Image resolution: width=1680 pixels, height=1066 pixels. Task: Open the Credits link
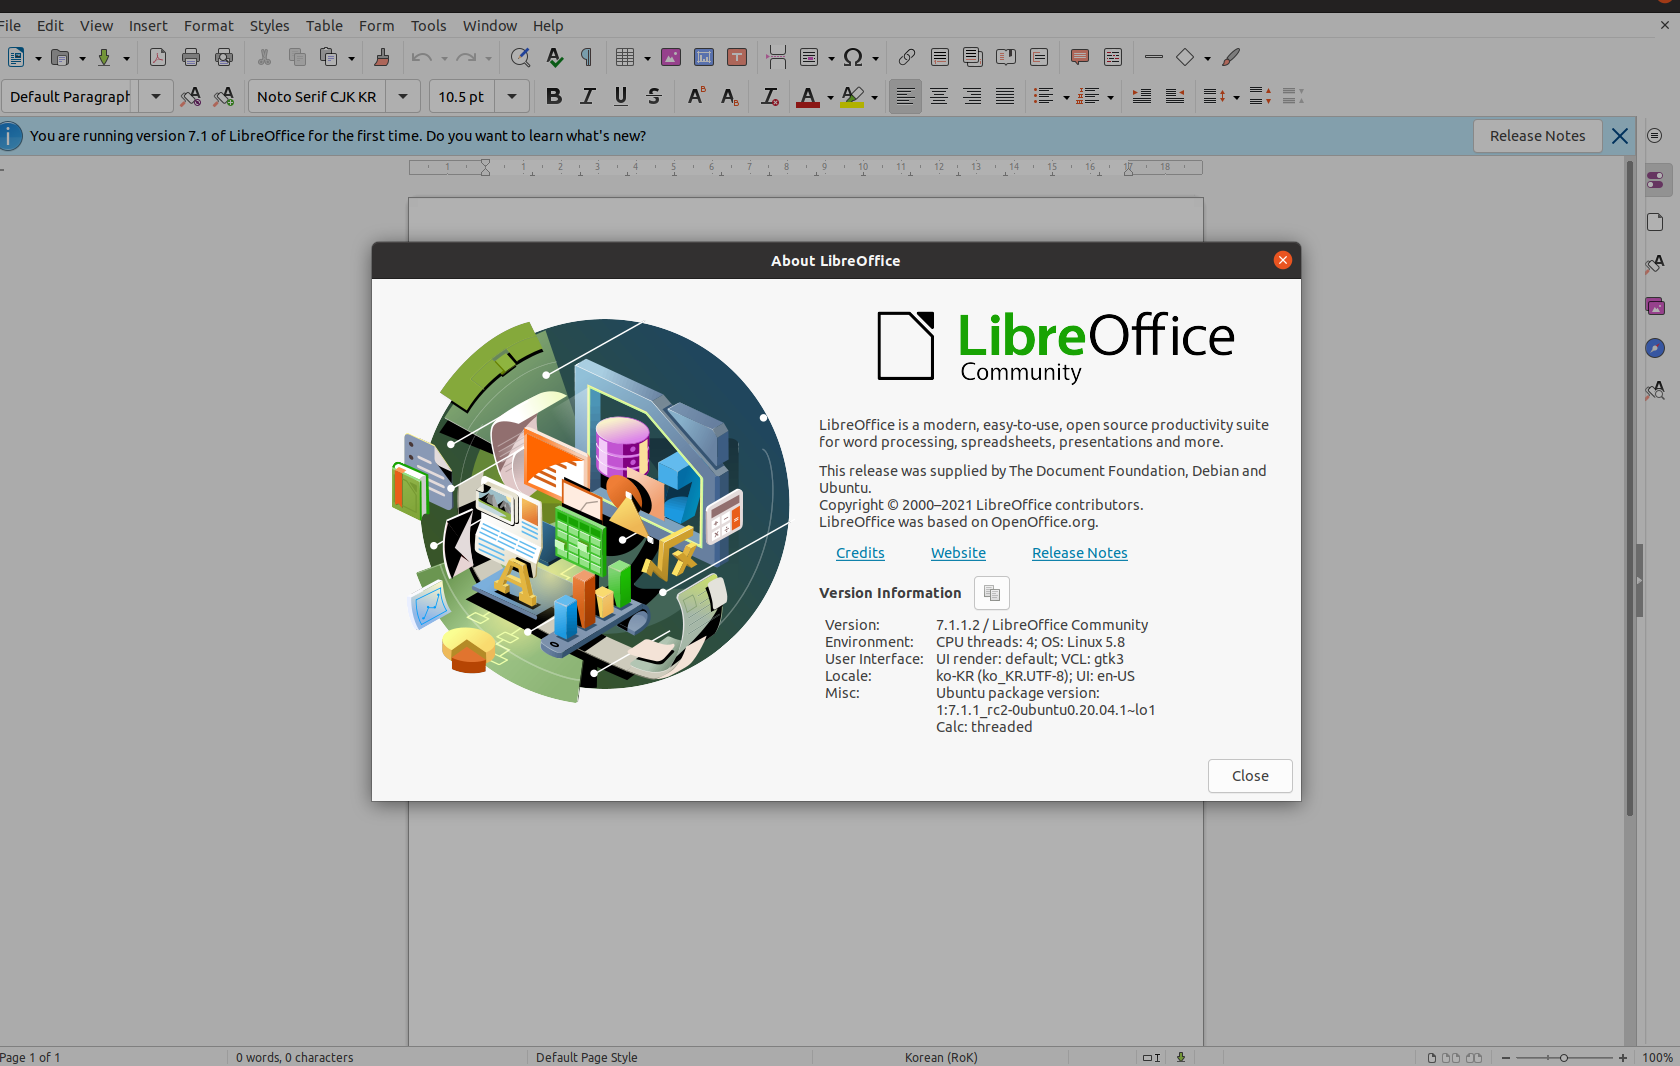pyautogui.click(x=860, y=553)
